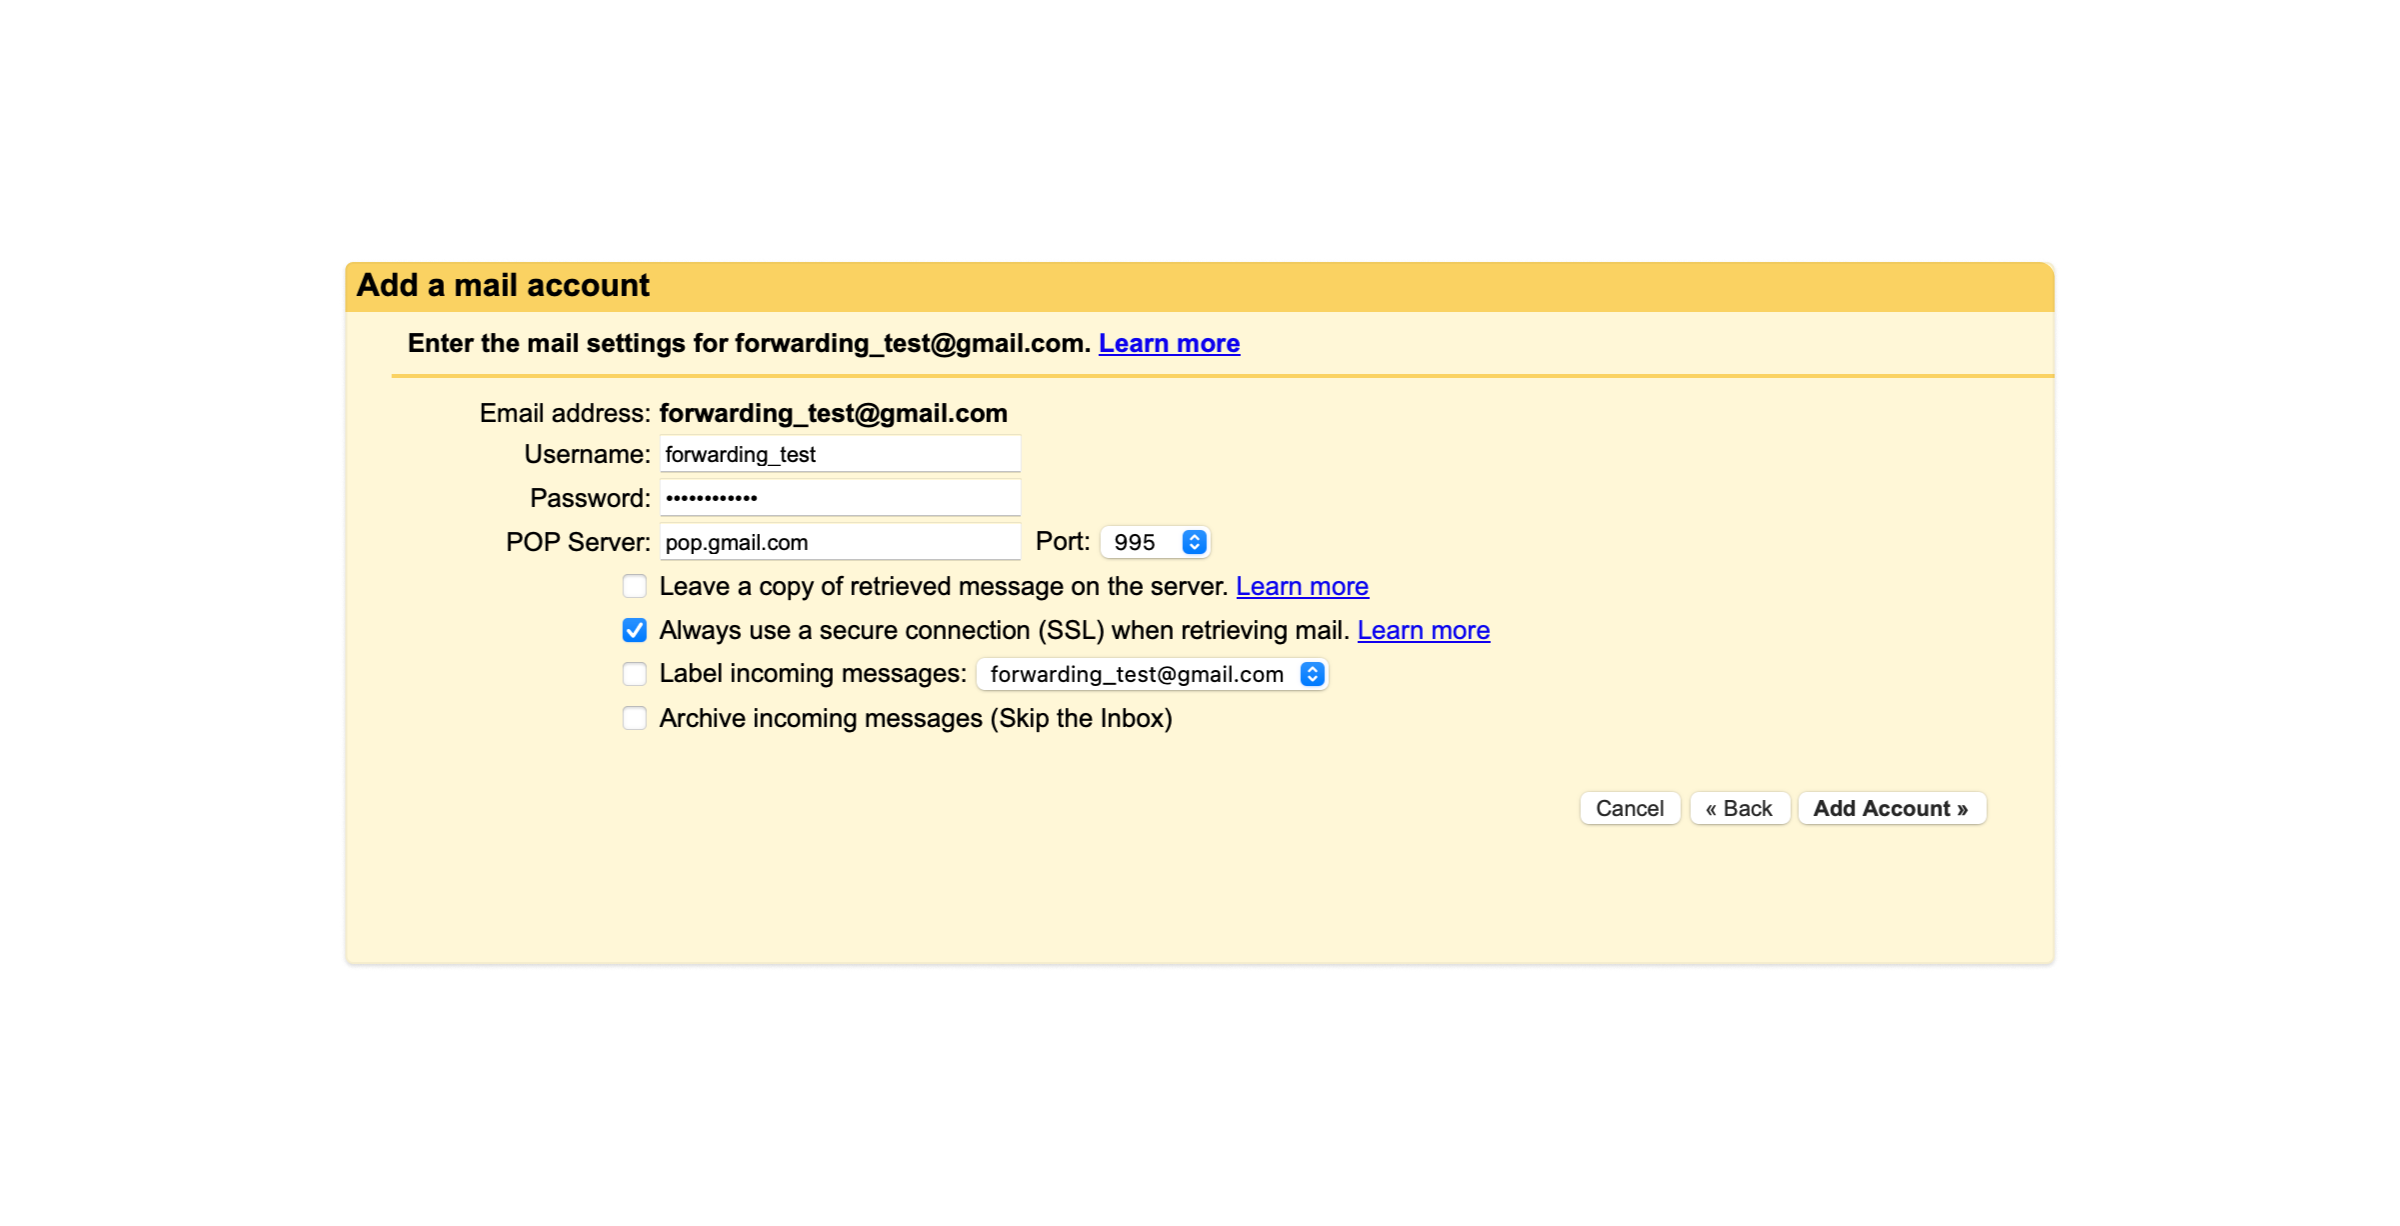Click the bold forwarding_test@gmail.com email address value

(x=833, y=413)
